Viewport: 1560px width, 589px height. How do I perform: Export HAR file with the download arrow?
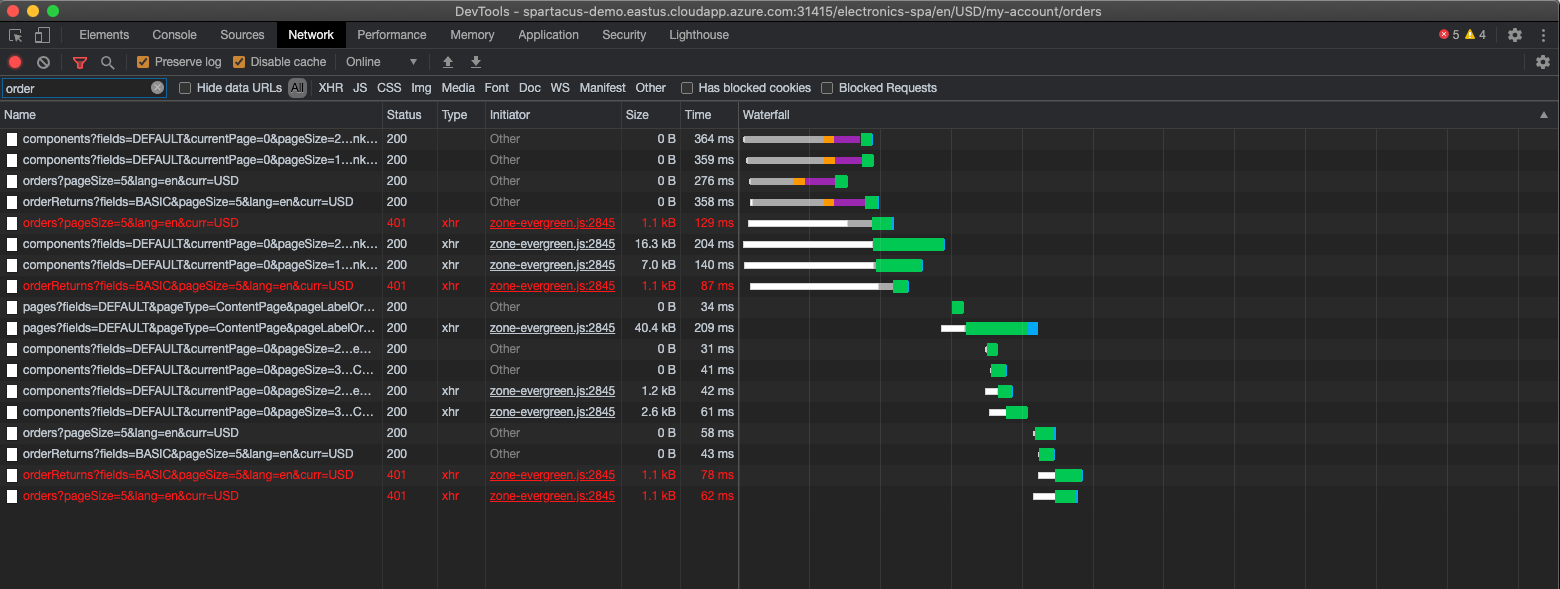[x=475, y=61]
